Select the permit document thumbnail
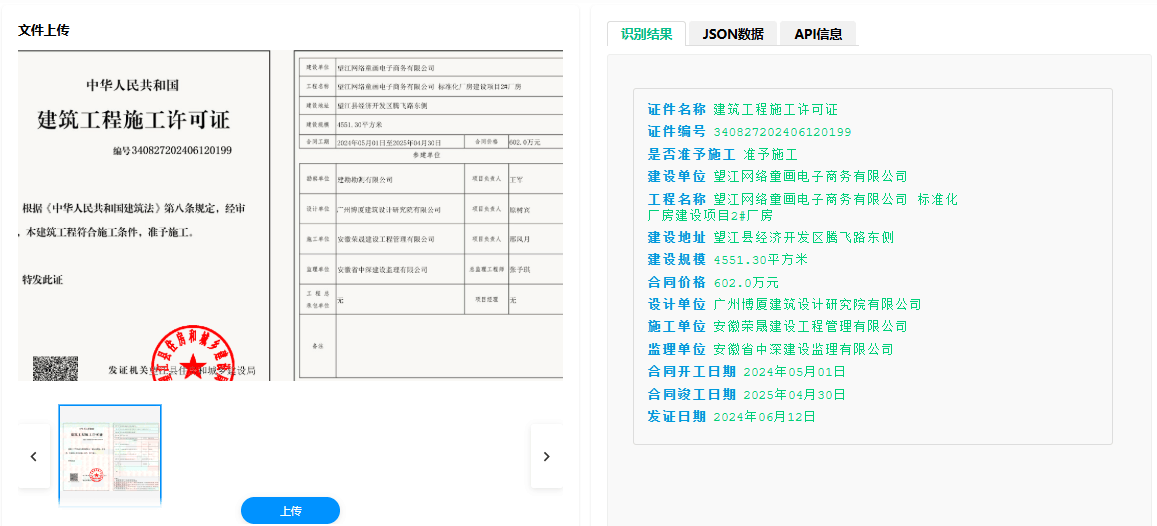 110,455
